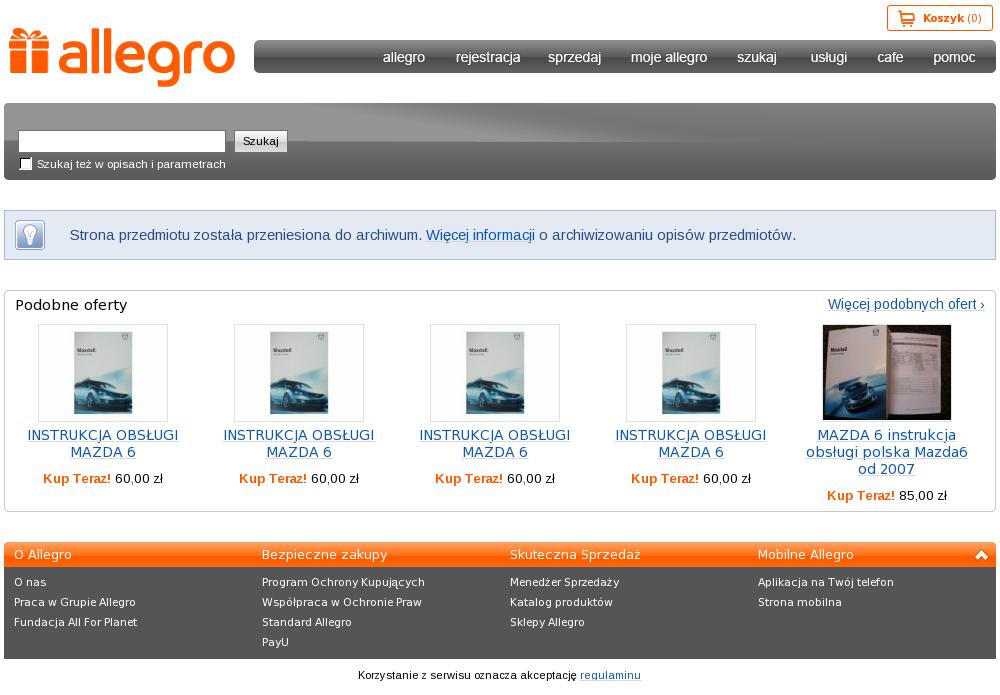Go to 'rejestracja' in the top menu

[x=488, y=57]
